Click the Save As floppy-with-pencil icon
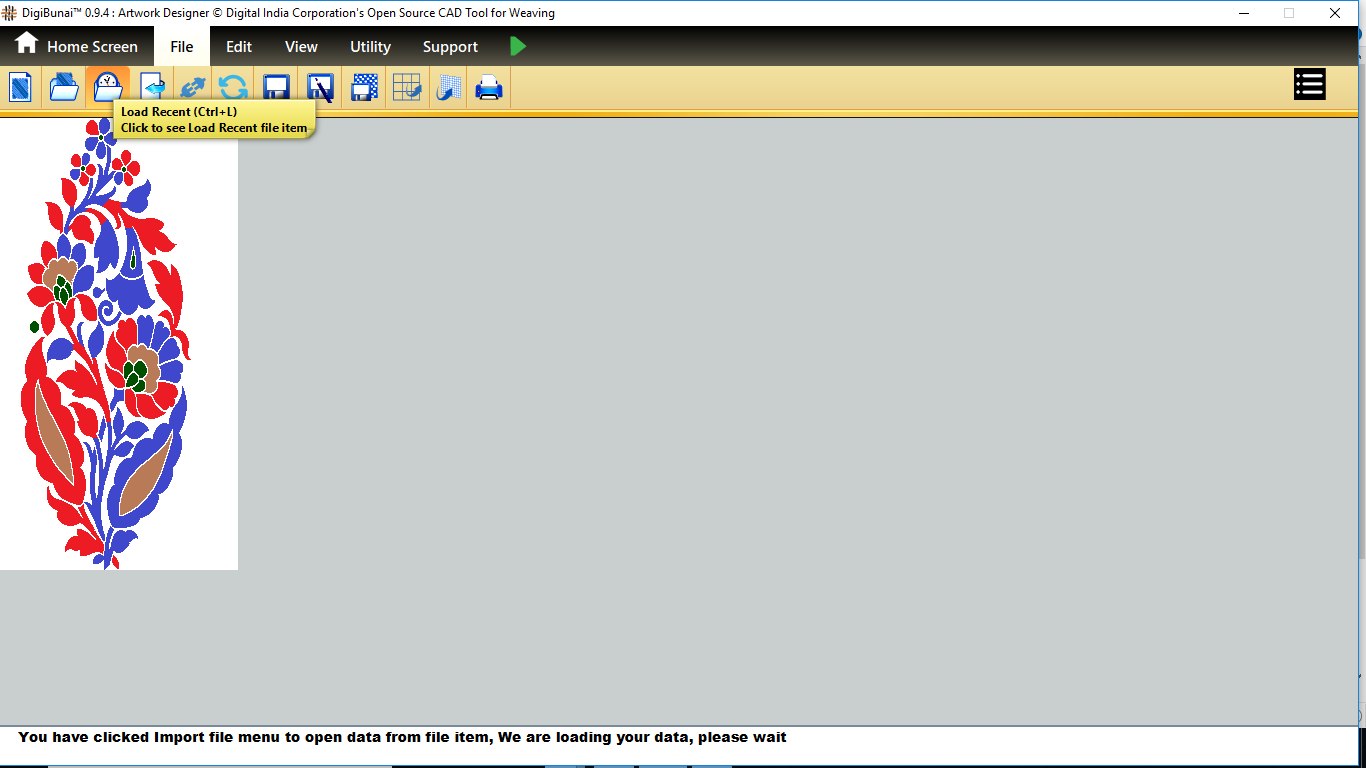Image resolution: width=1366 pixels, height=768 pixels. (320, 87)
